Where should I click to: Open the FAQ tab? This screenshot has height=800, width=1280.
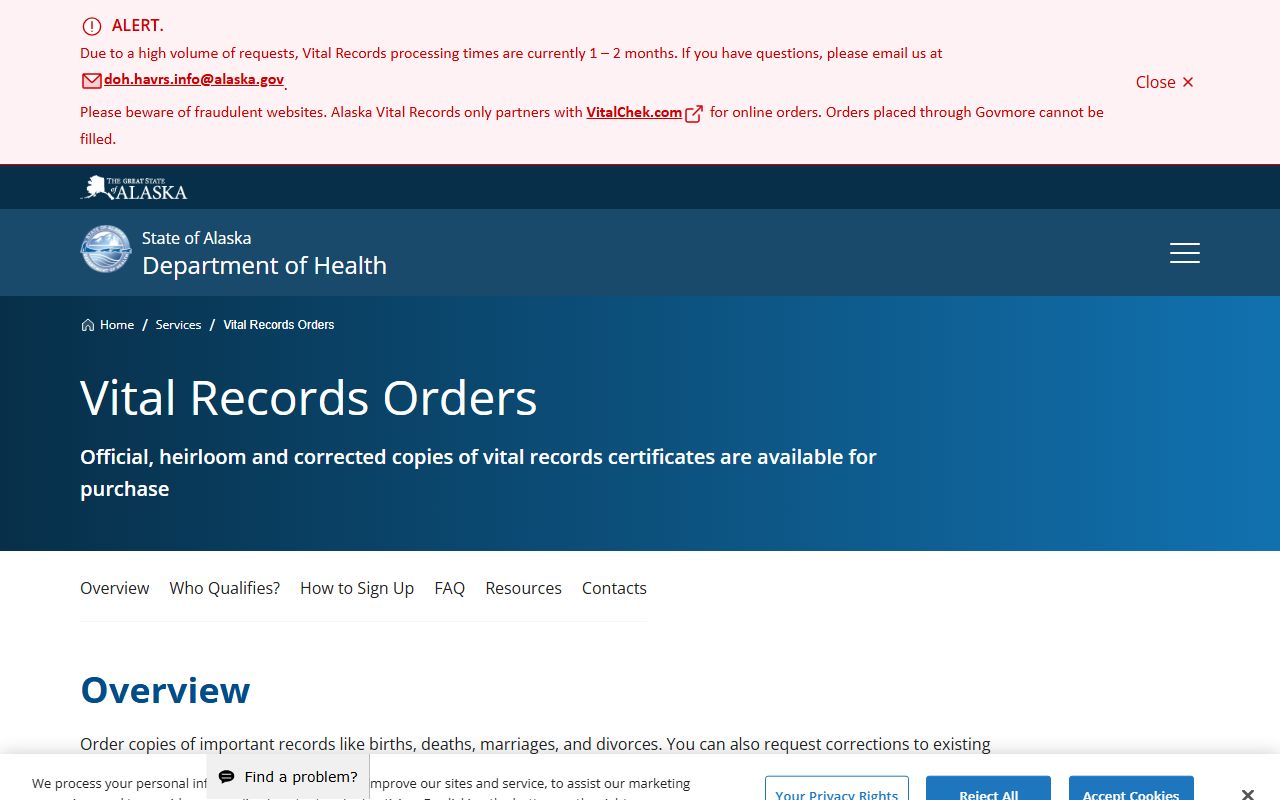[450, 588]
